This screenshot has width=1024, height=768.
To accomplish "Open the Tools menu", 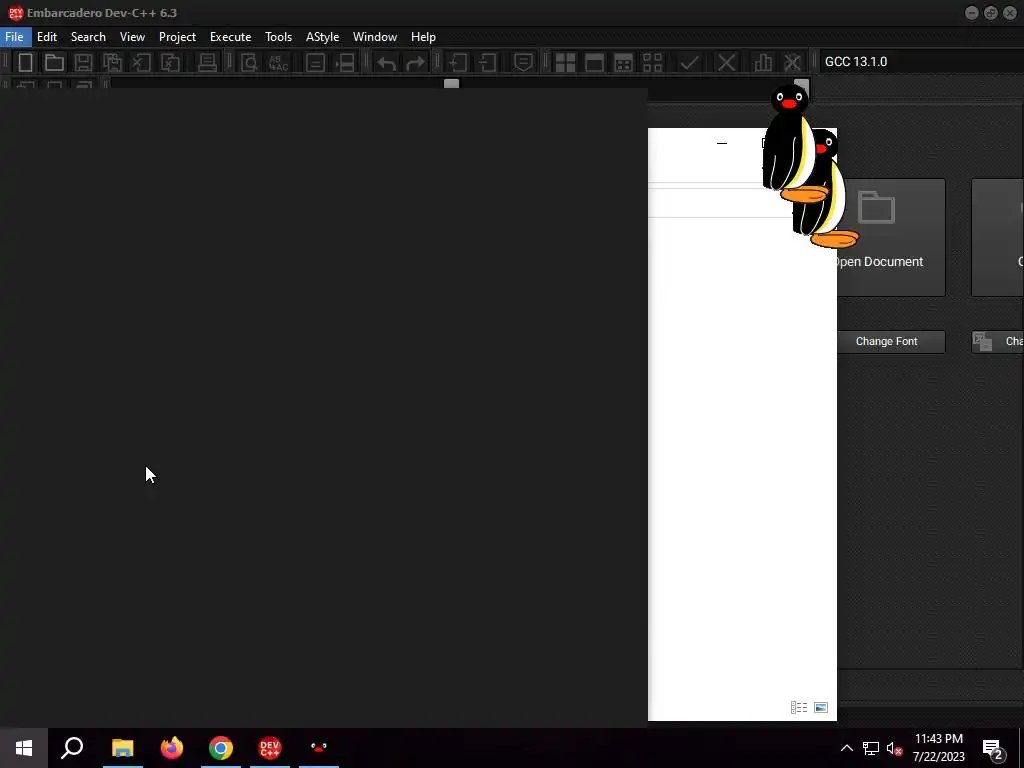I will (x=278, y=37).
